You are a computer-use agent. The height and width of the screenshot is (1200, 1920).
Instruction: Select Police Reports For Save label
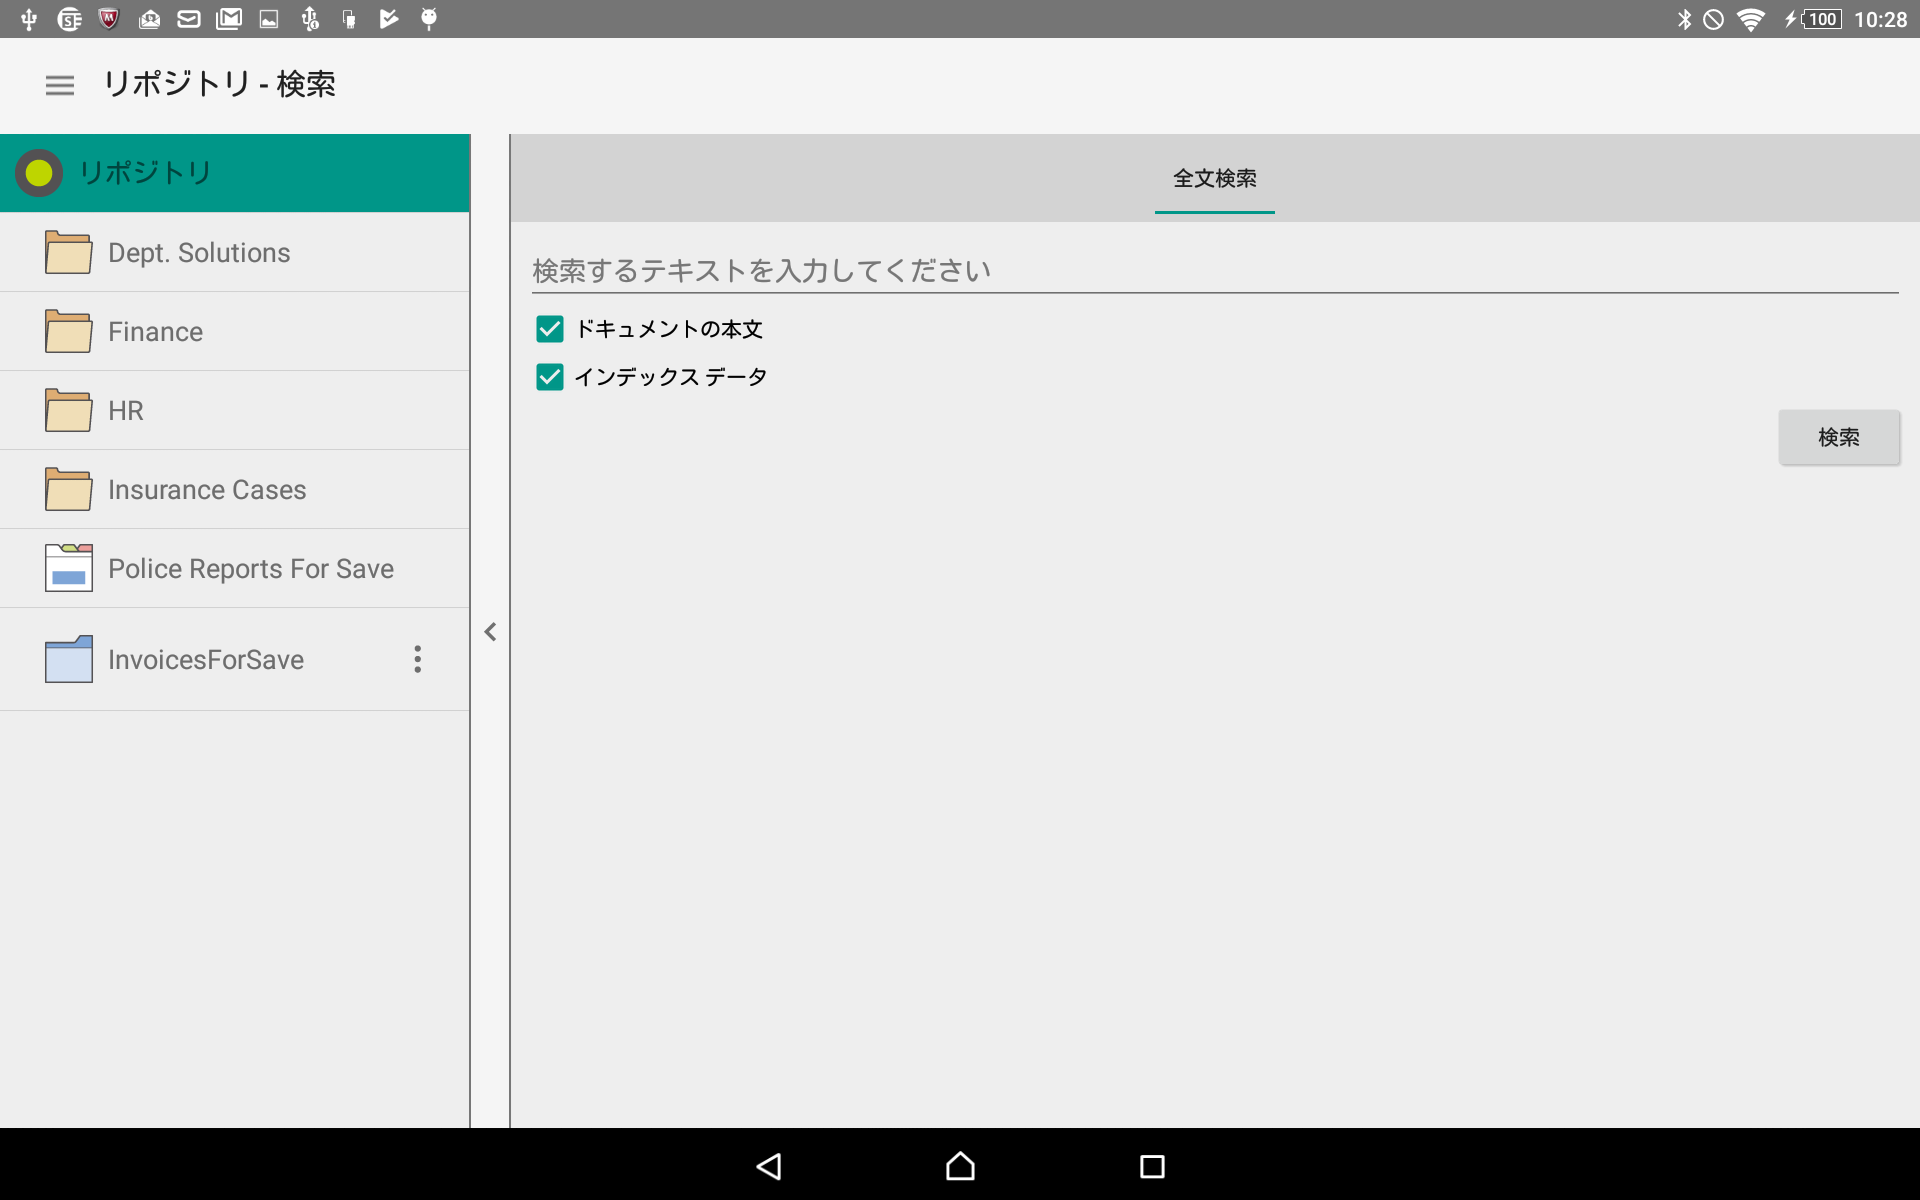251,569
